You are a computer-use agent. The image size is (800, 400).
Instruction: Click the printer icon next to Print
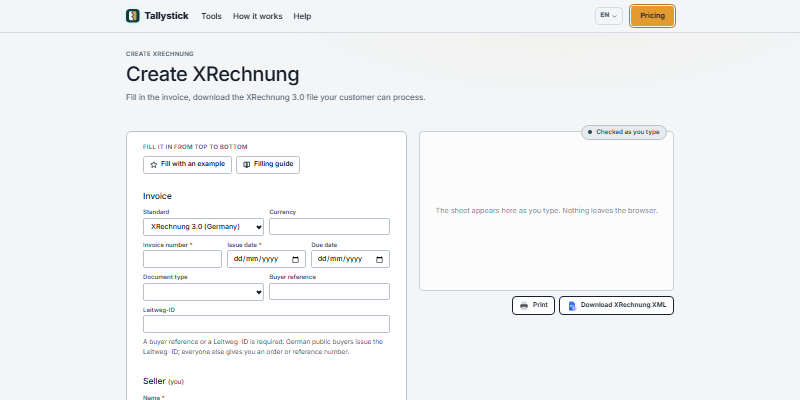coord(524,306)
